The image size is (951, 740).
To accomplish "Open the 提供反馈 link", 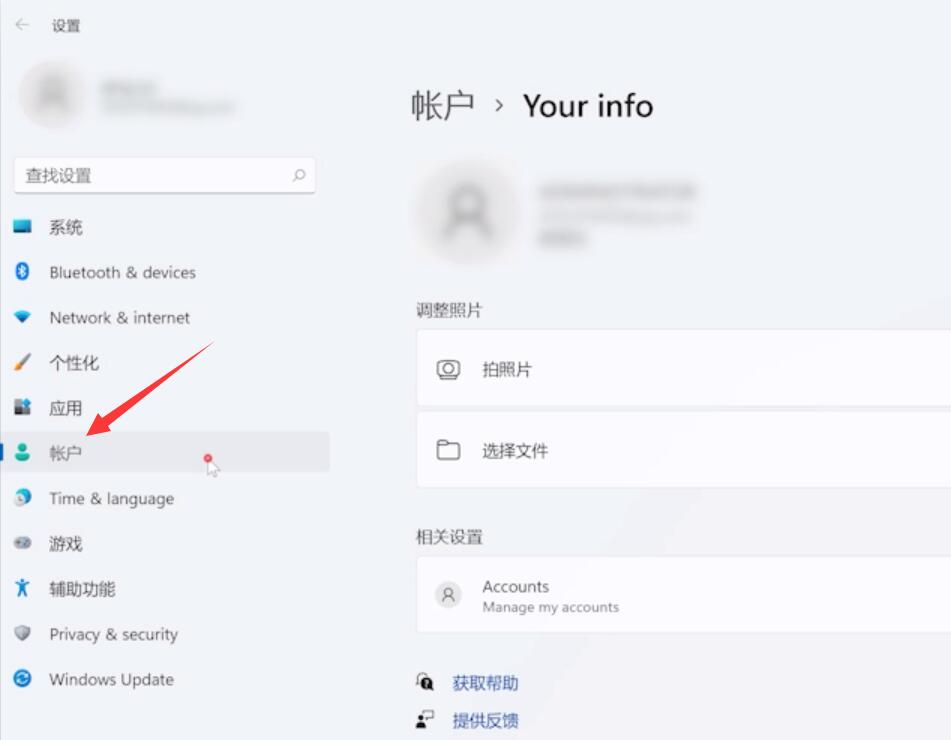I will [x=485, y=721].
